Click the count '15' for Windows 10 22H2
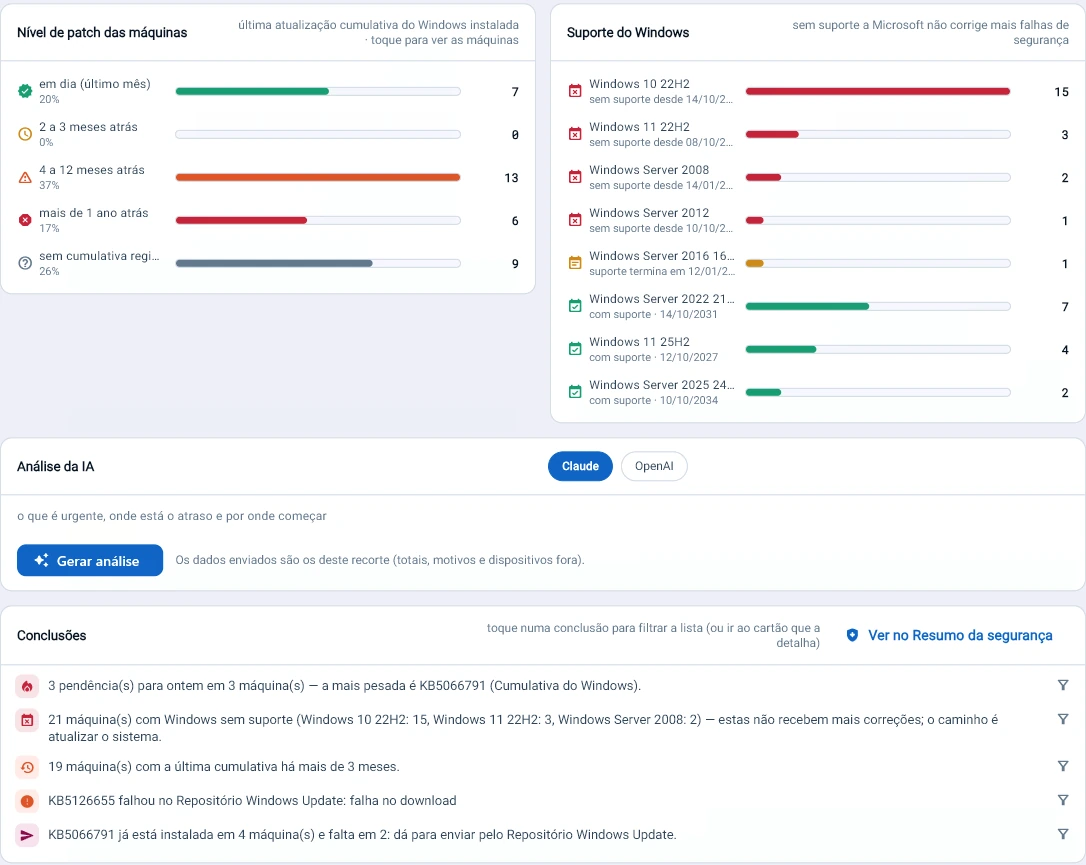The width and height of the screenshot is (1086, 865). pos(1061,92)
